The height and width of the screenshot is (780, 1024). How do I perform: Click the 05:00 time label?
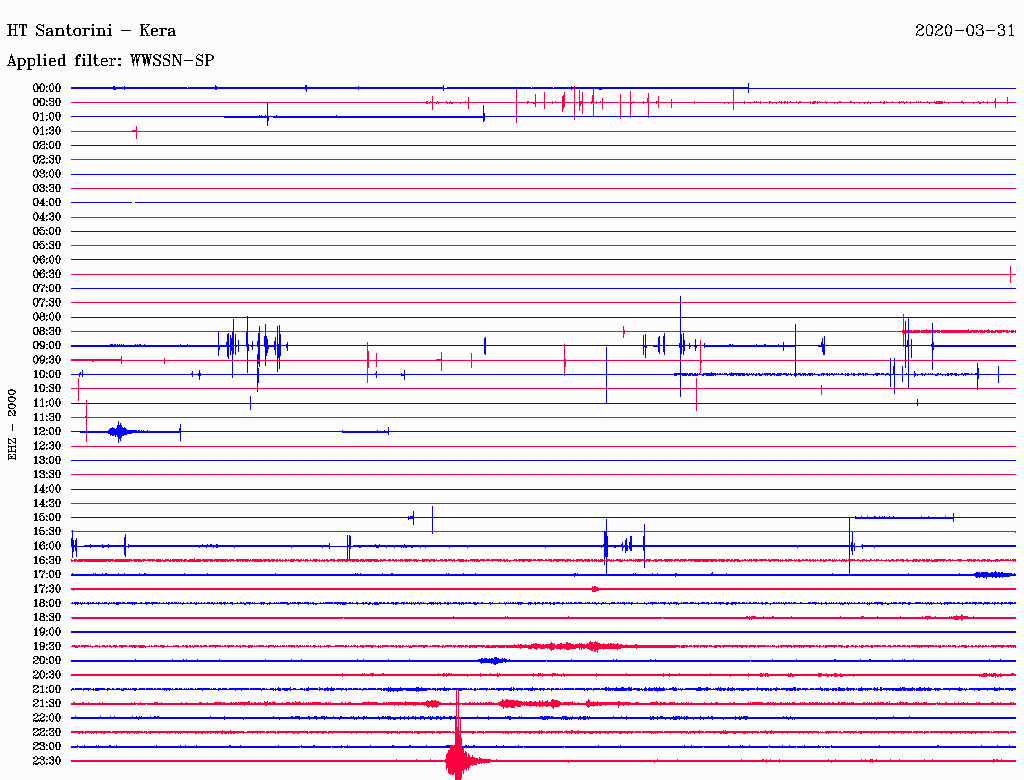click(47, 231)
